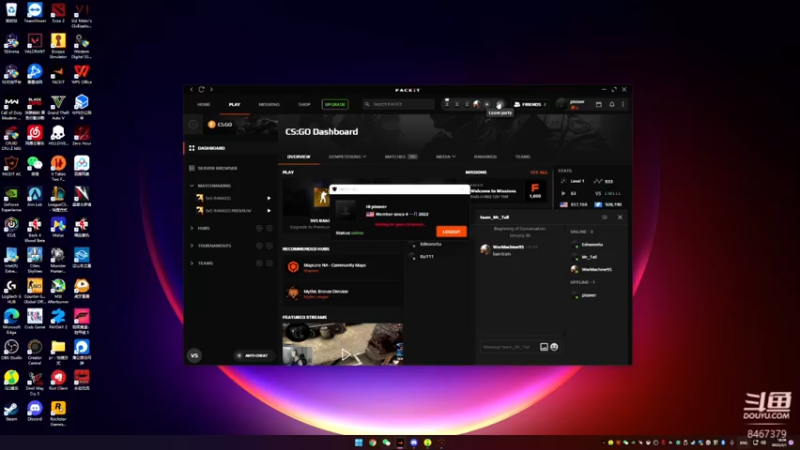Expand the Tournaments section in sidebar

[x=192, y=245]
